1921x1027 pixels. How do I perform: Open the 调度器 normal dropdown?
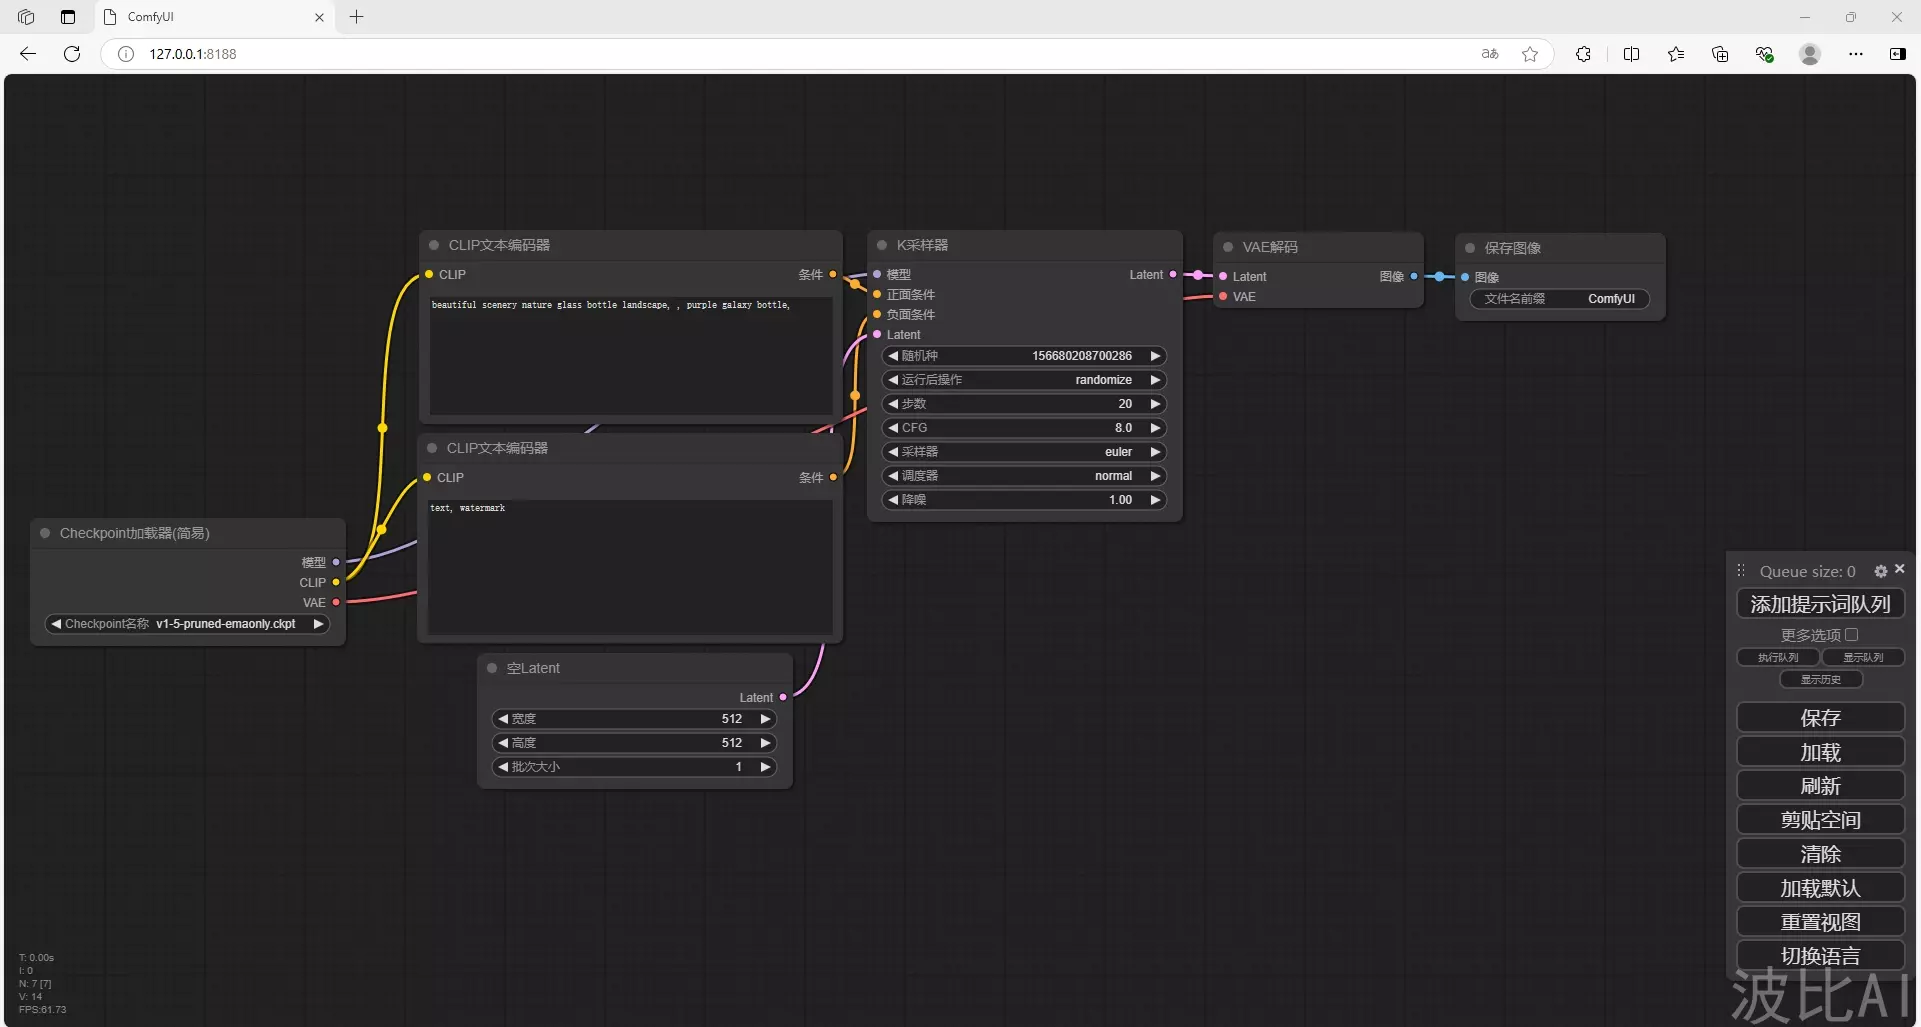(1024, 476)
